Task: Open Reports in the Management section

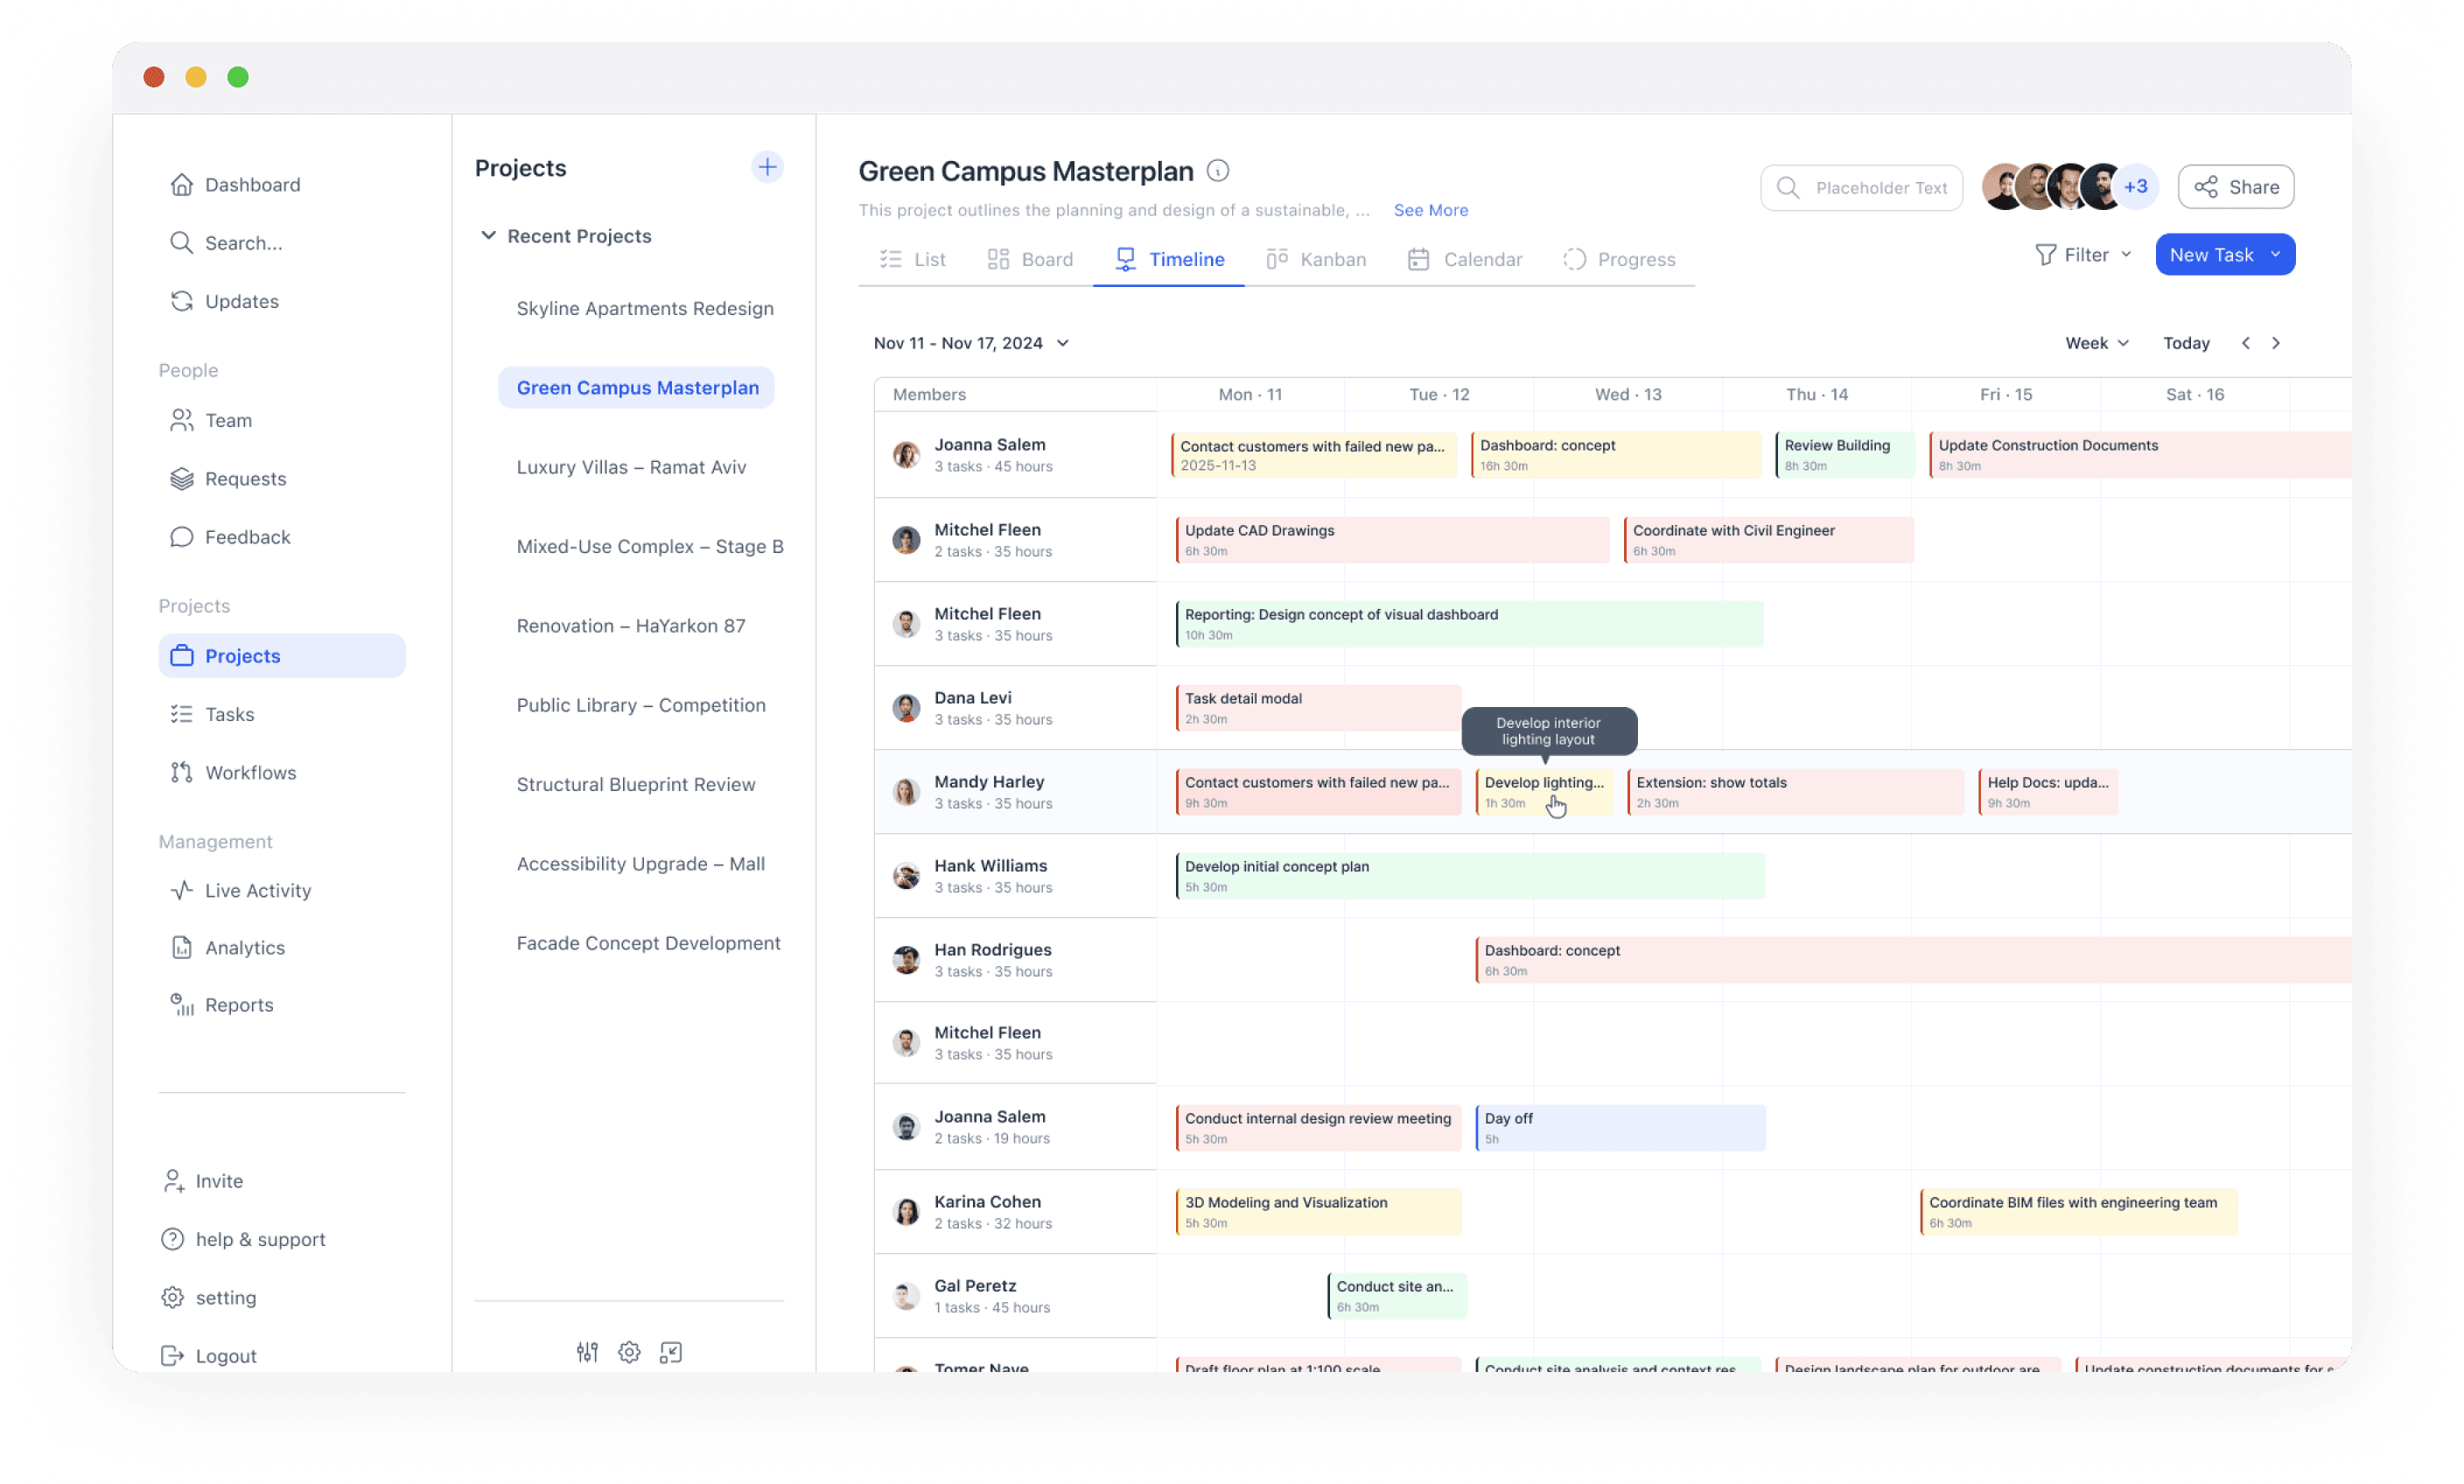Action: [238, 1005]
